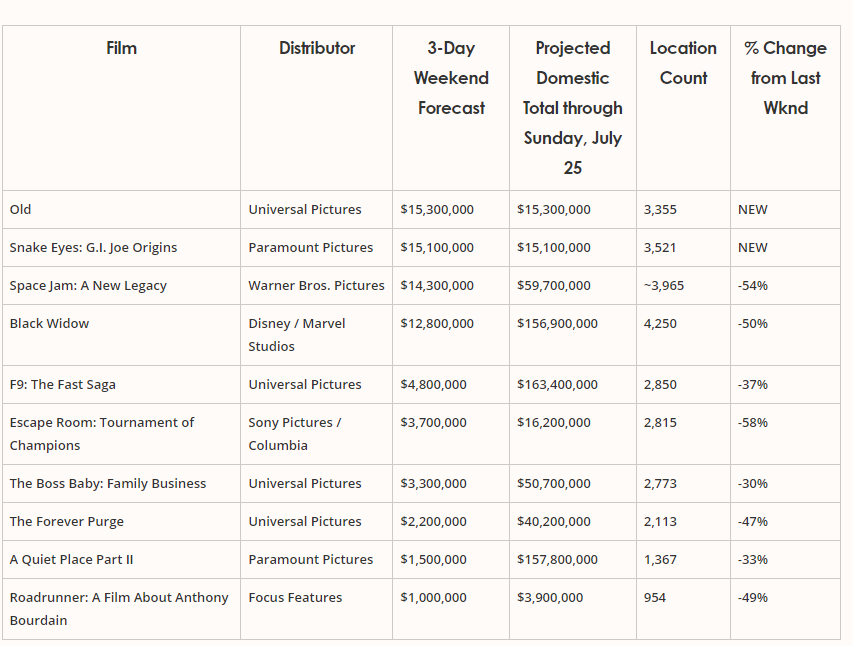Click the Film column header
The width and height of the screenshot is (853, 646).
[121, 48]
